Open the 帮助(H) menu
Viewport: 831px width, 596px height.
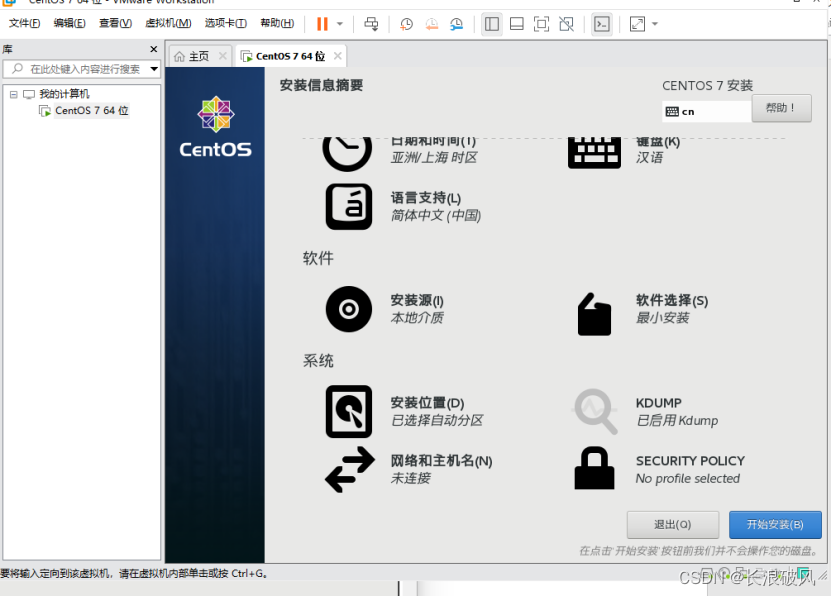click(277, 23)
